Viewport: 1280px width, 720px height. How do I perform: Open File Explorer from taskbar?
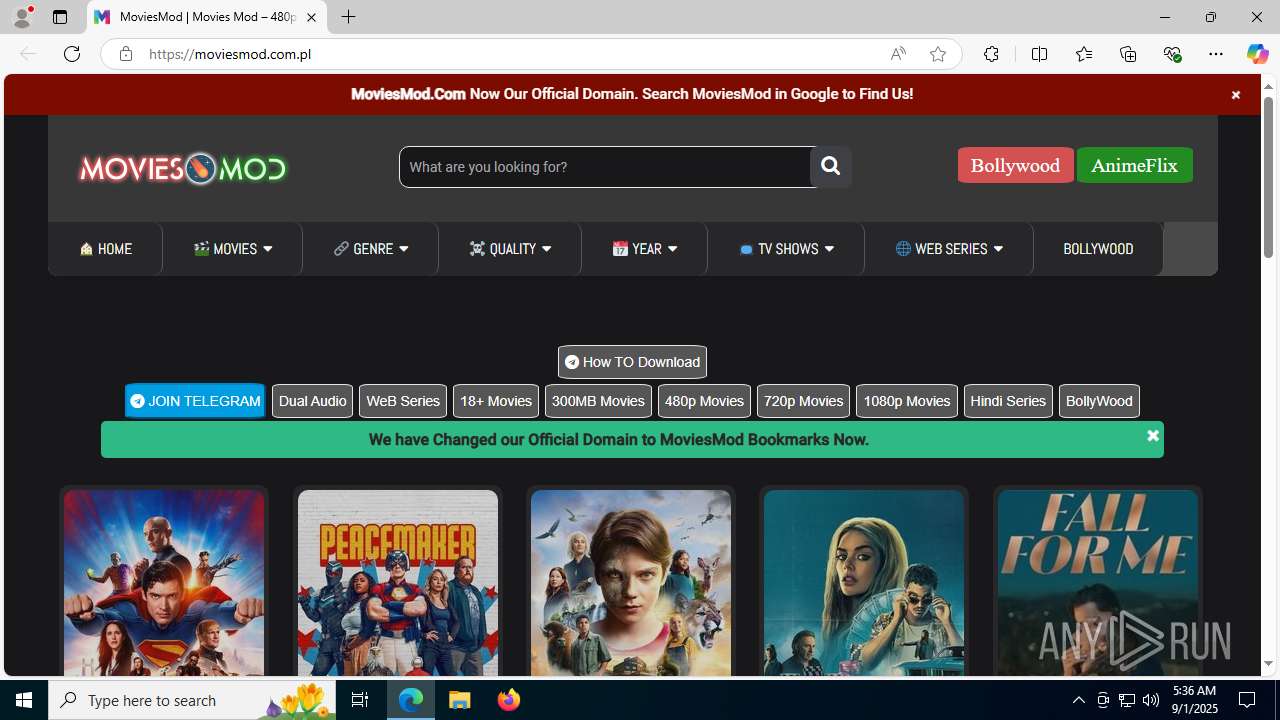click(x=460, y=700)
